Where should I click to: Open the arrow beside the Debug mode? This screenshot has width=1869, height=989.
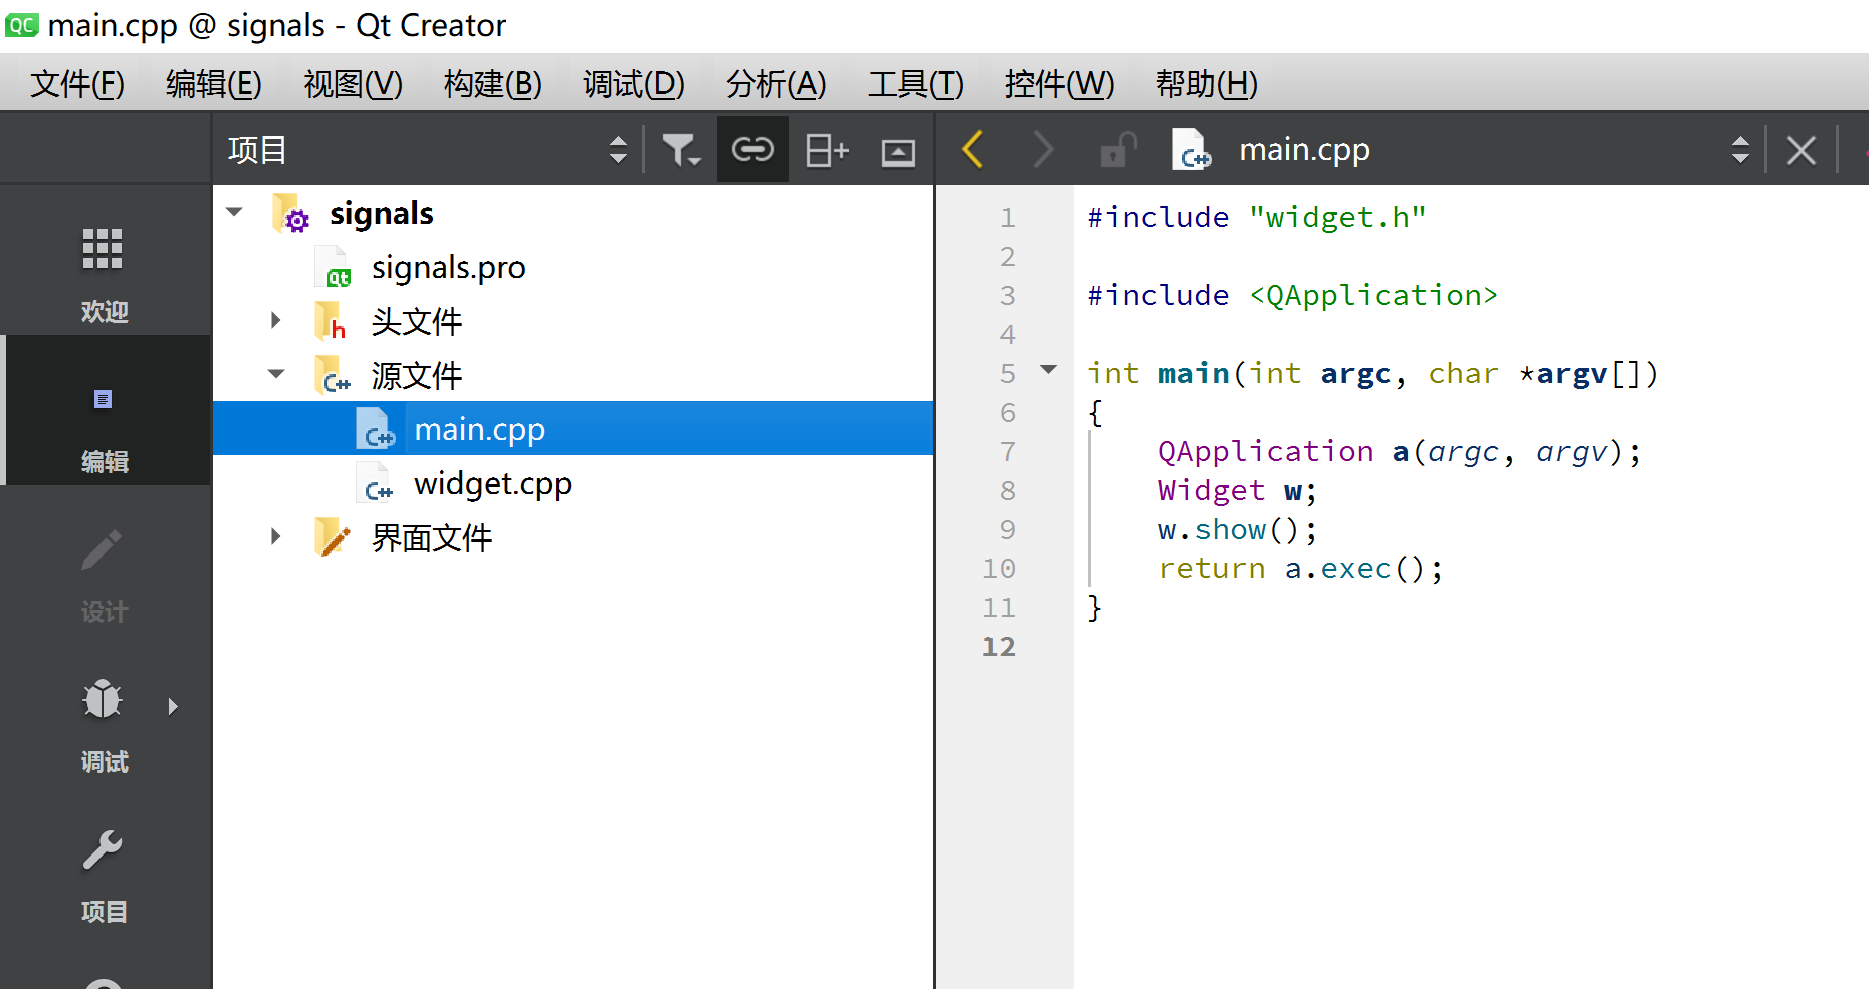click(173, 707)
